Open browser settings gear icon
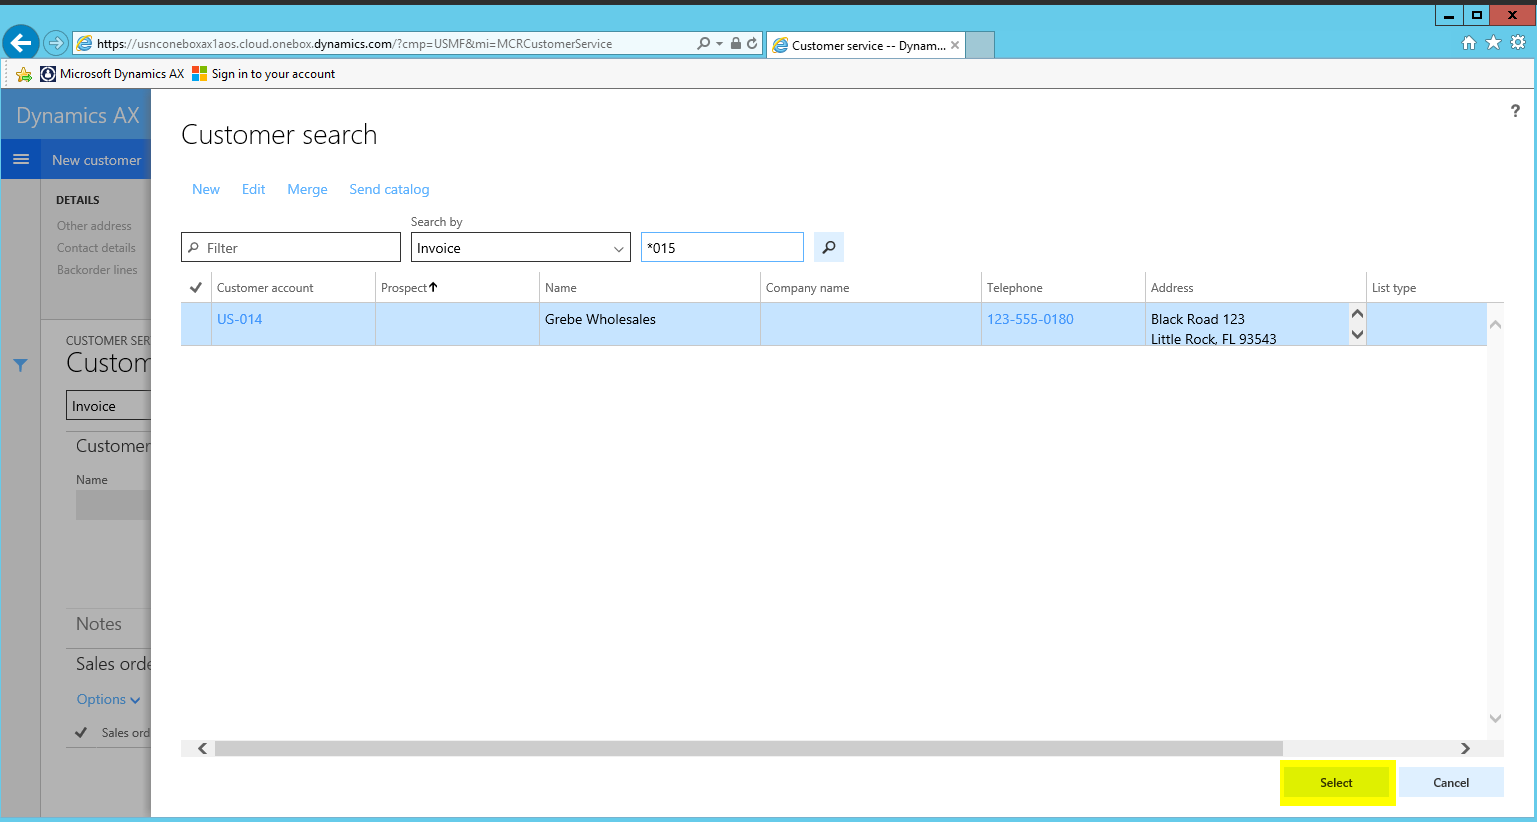 click(1517, 43)
